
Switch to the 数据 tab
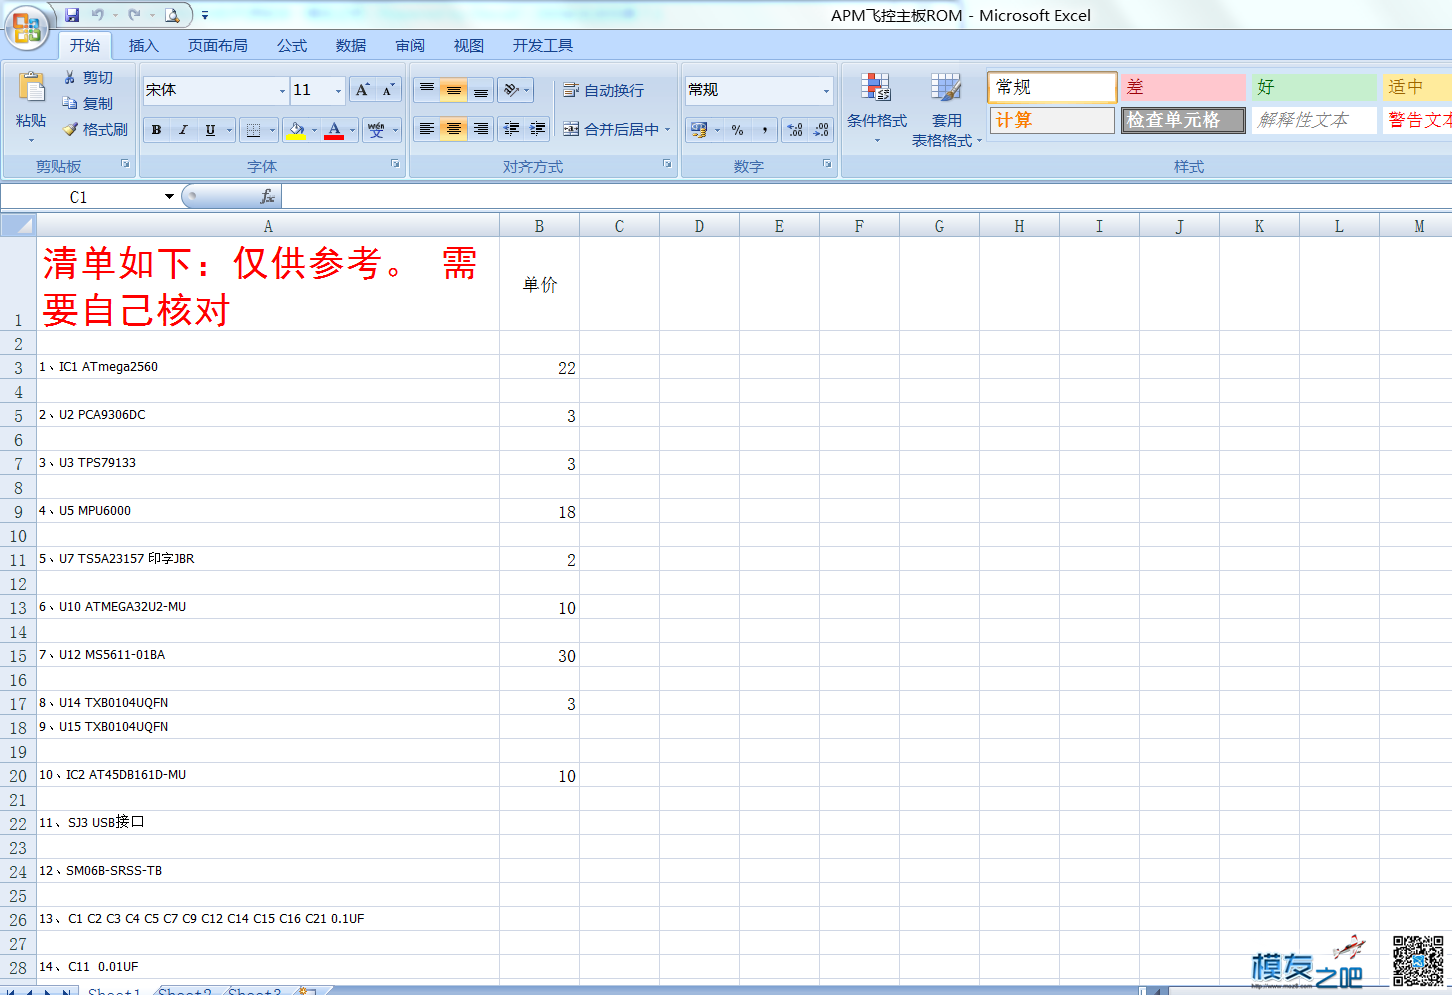(x=351, y=45)
